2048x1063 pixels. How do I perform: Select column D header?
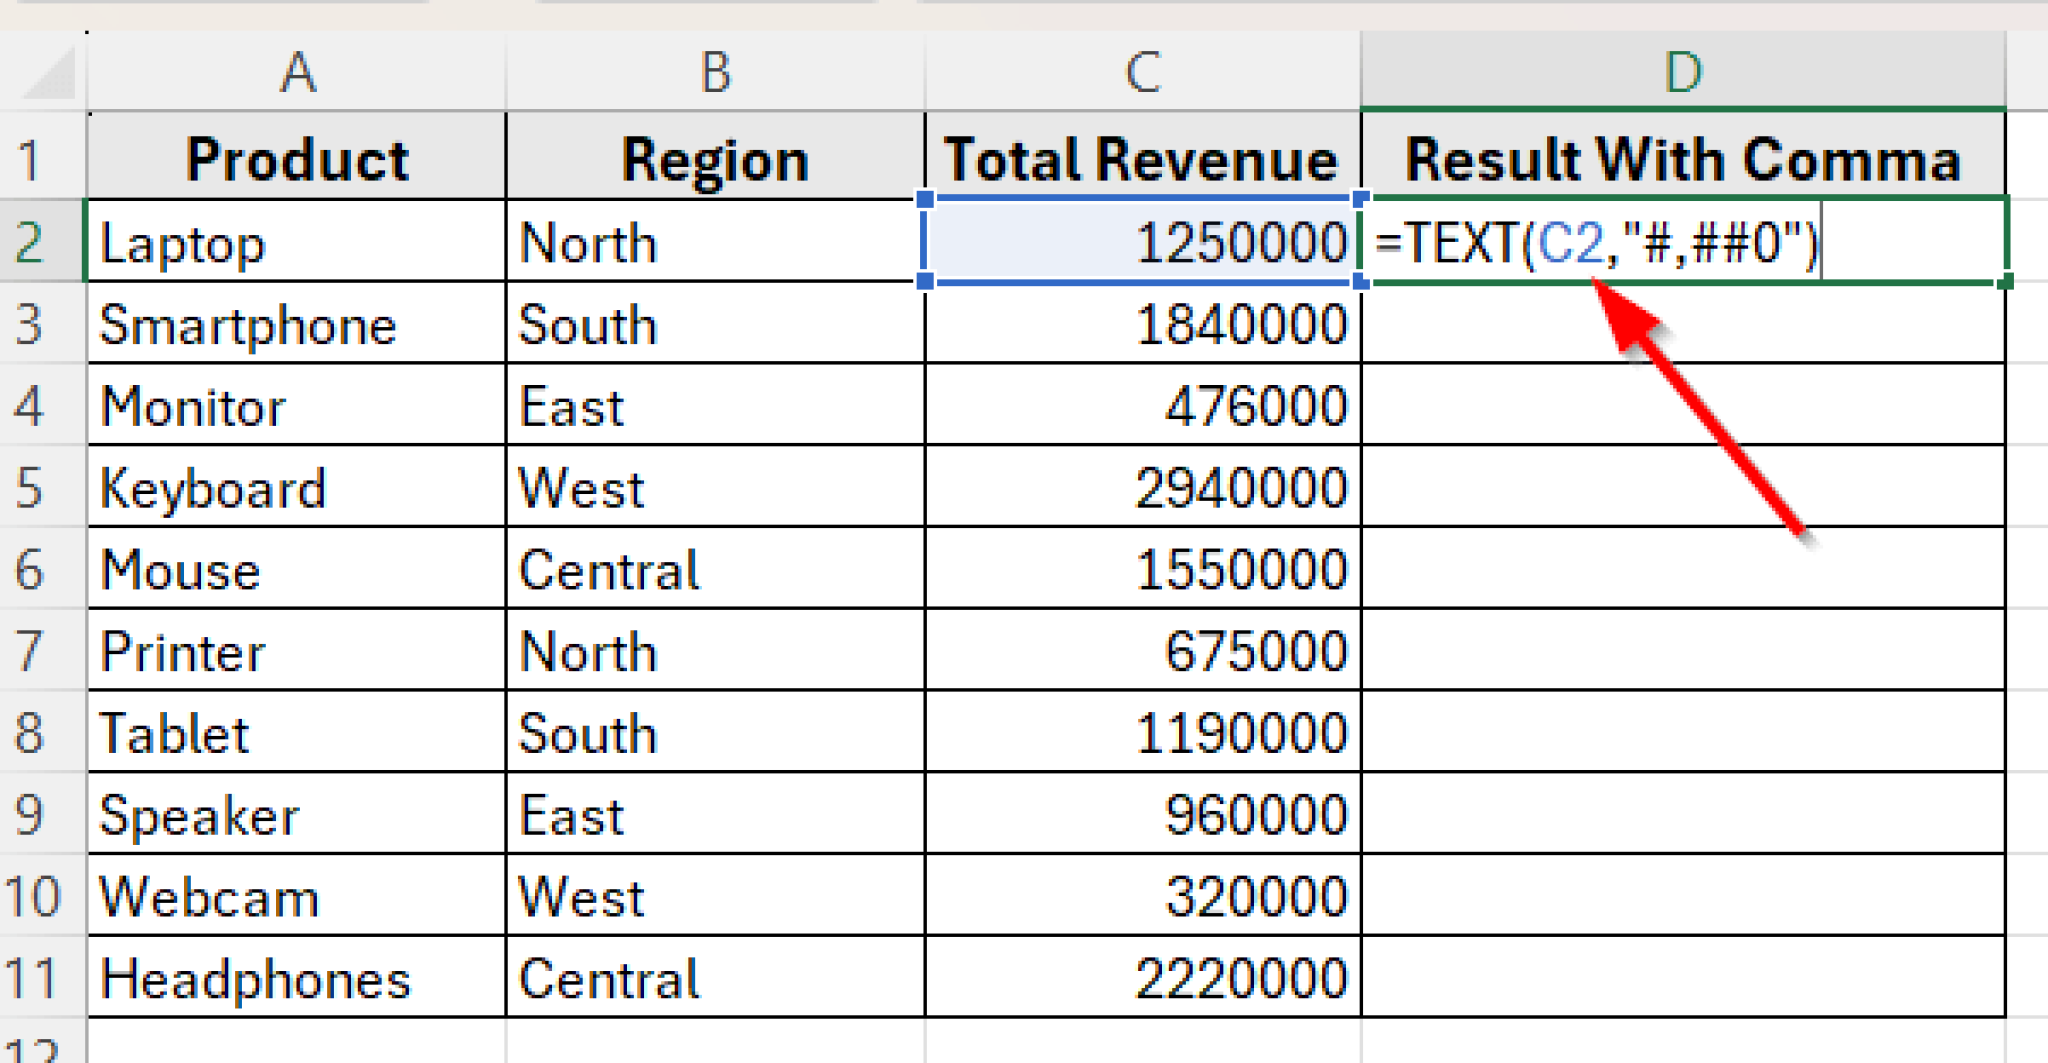tap(1683, 70)
